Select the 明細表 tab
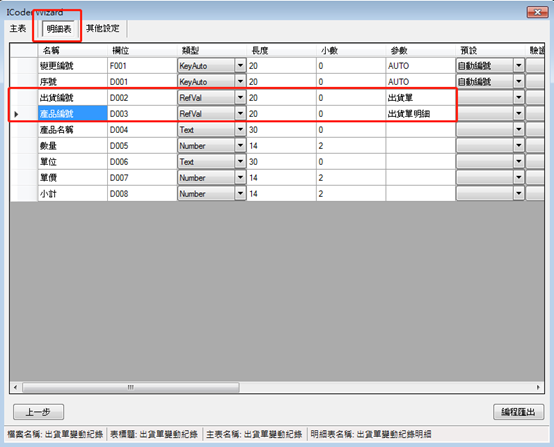Viewport: 554px width, 447px height. (x=59, y=29)
